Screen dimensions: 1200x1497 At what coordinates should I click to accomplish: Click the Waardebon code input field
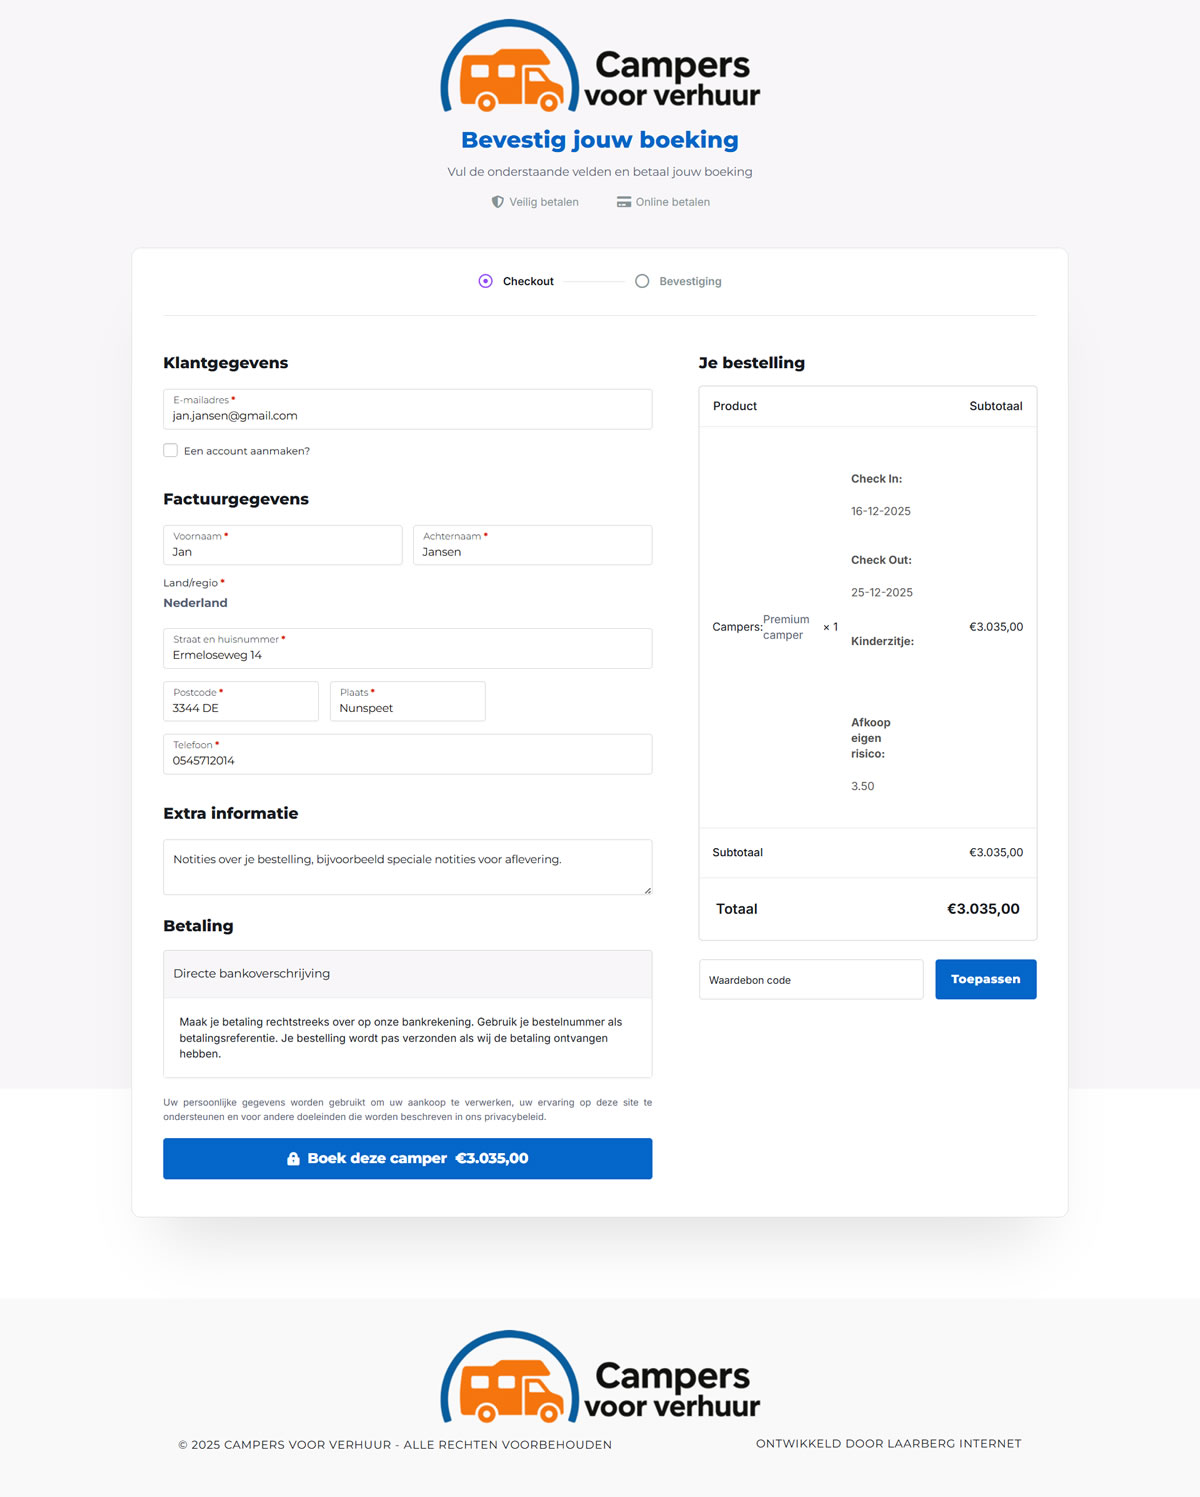[x=810, y=980]
